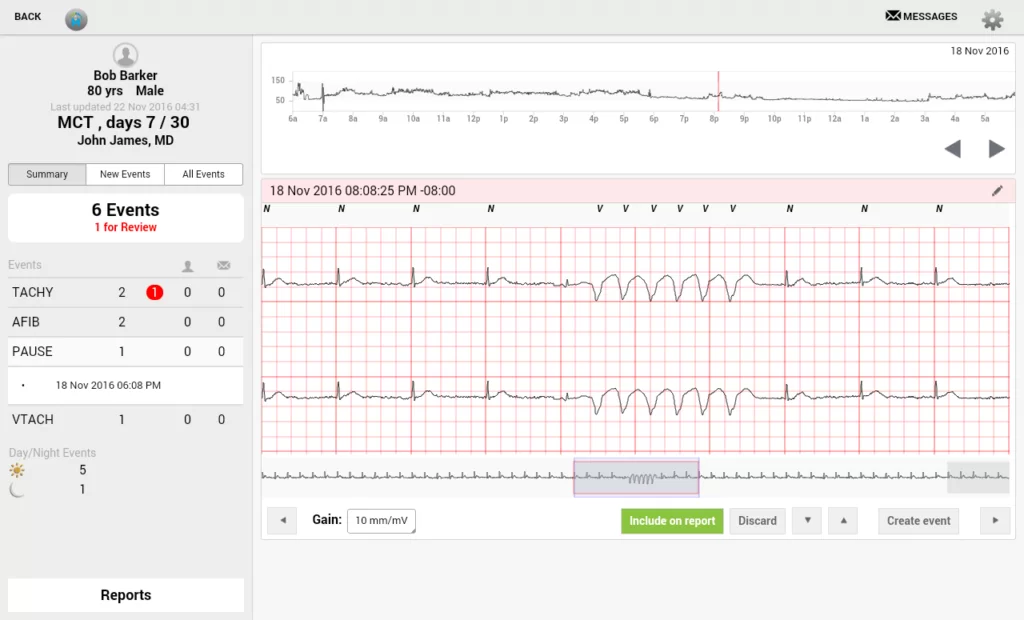This screenshot has height=620, width=1024.
Task: Click the envelope icon in Events header
Action: click(223, 265)
